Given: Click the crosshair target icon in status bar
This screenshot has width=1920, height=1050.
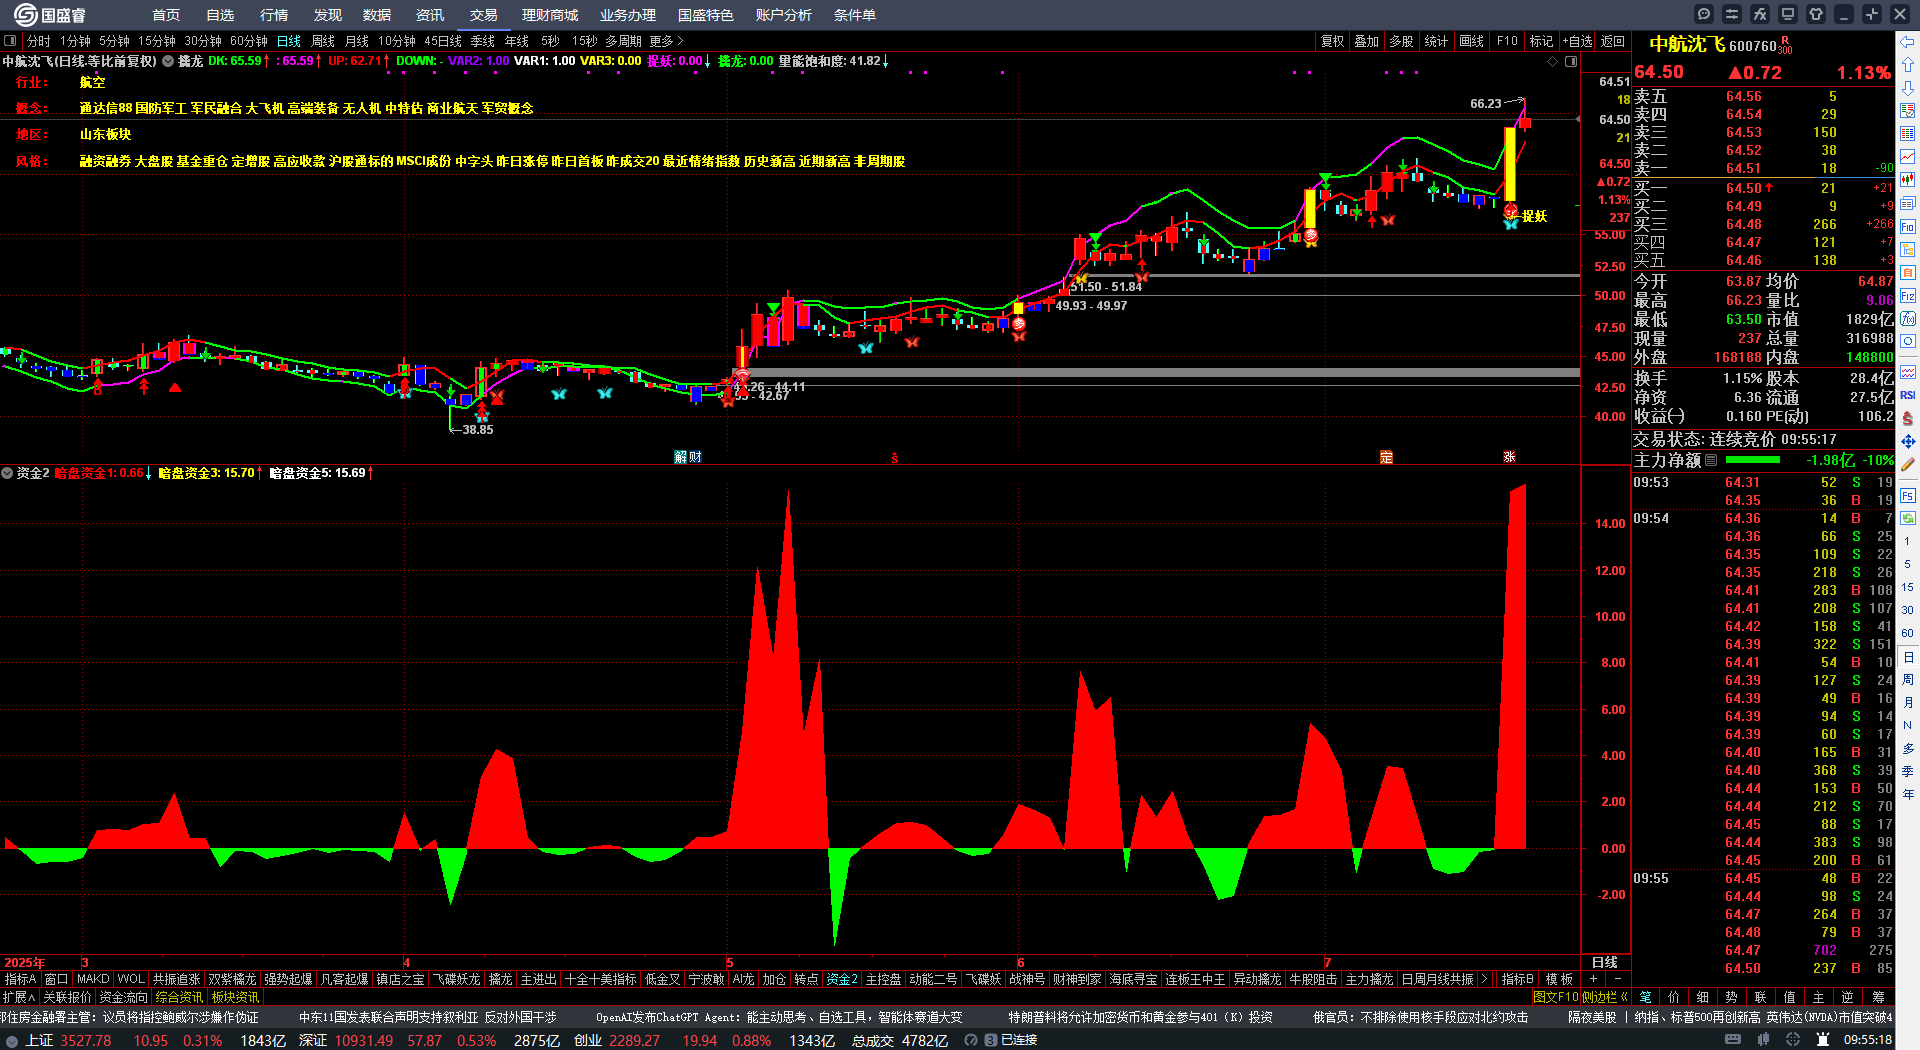Looking at the screenshot, I should point(1793,1040).
